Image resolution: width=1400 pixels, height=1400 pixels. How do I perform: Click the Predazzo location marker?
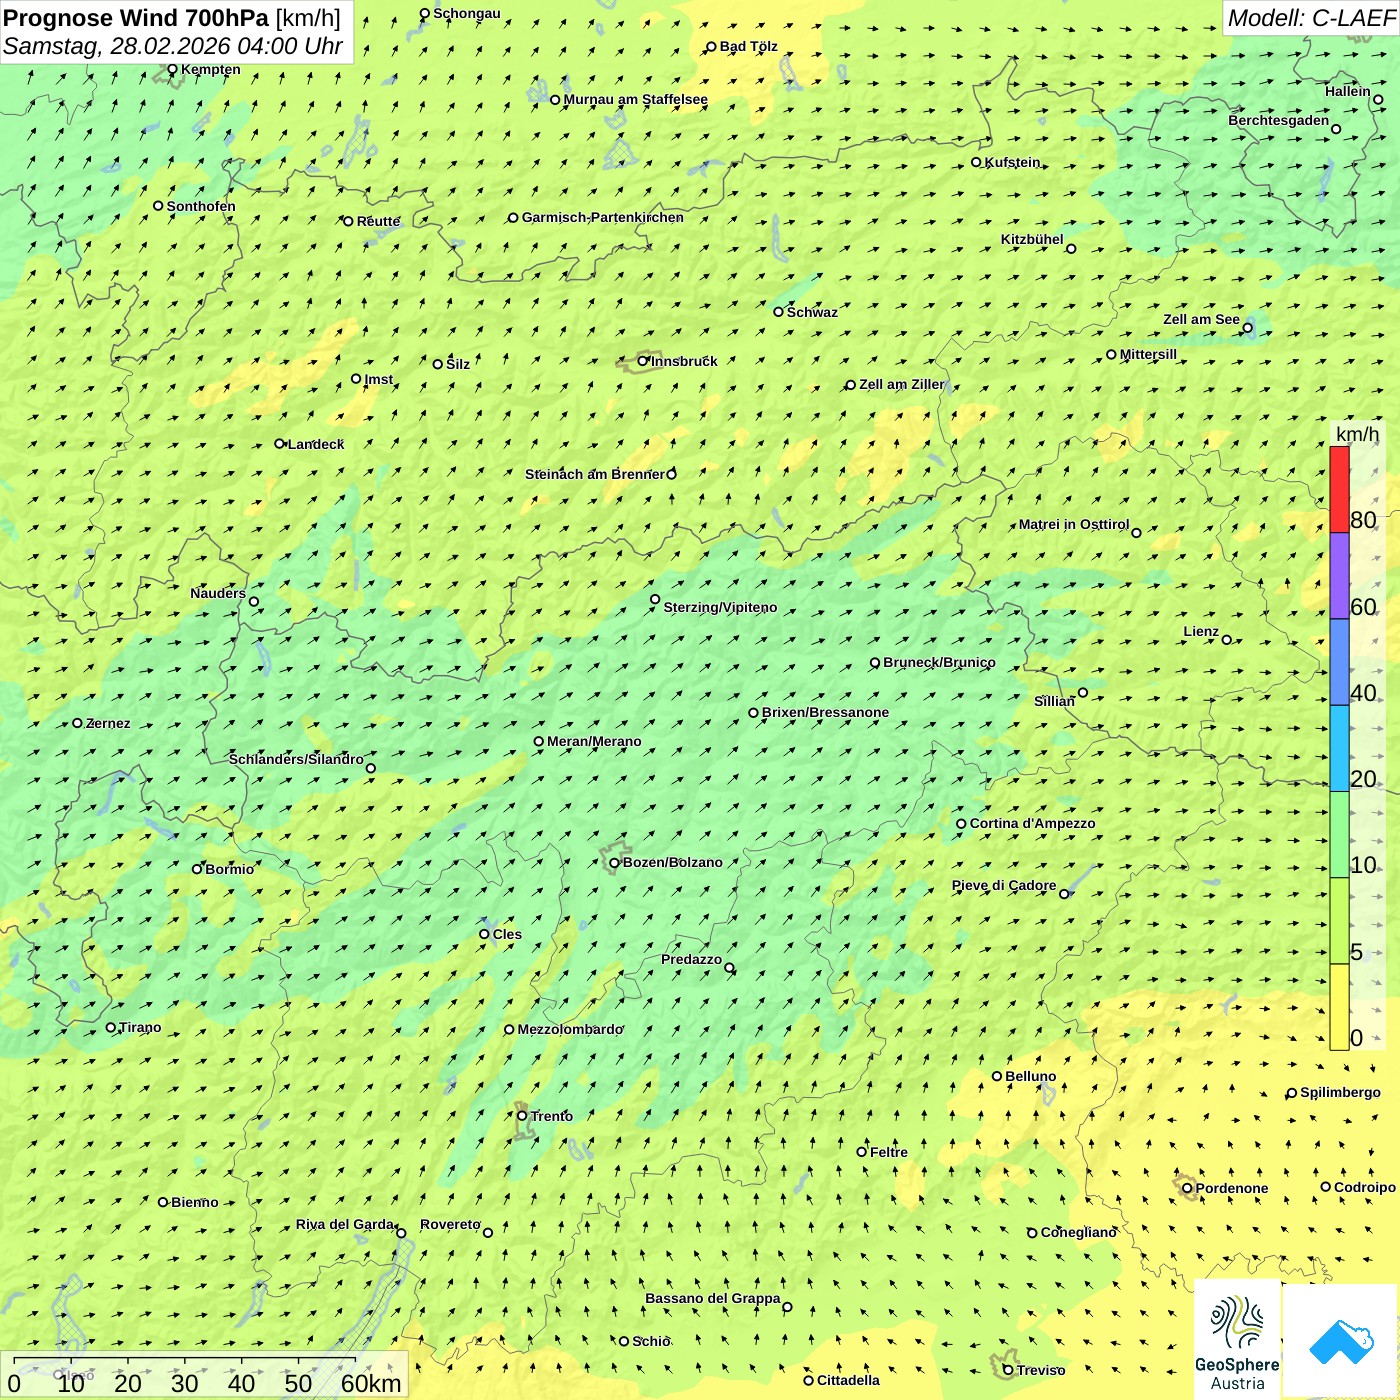(729, 968)
